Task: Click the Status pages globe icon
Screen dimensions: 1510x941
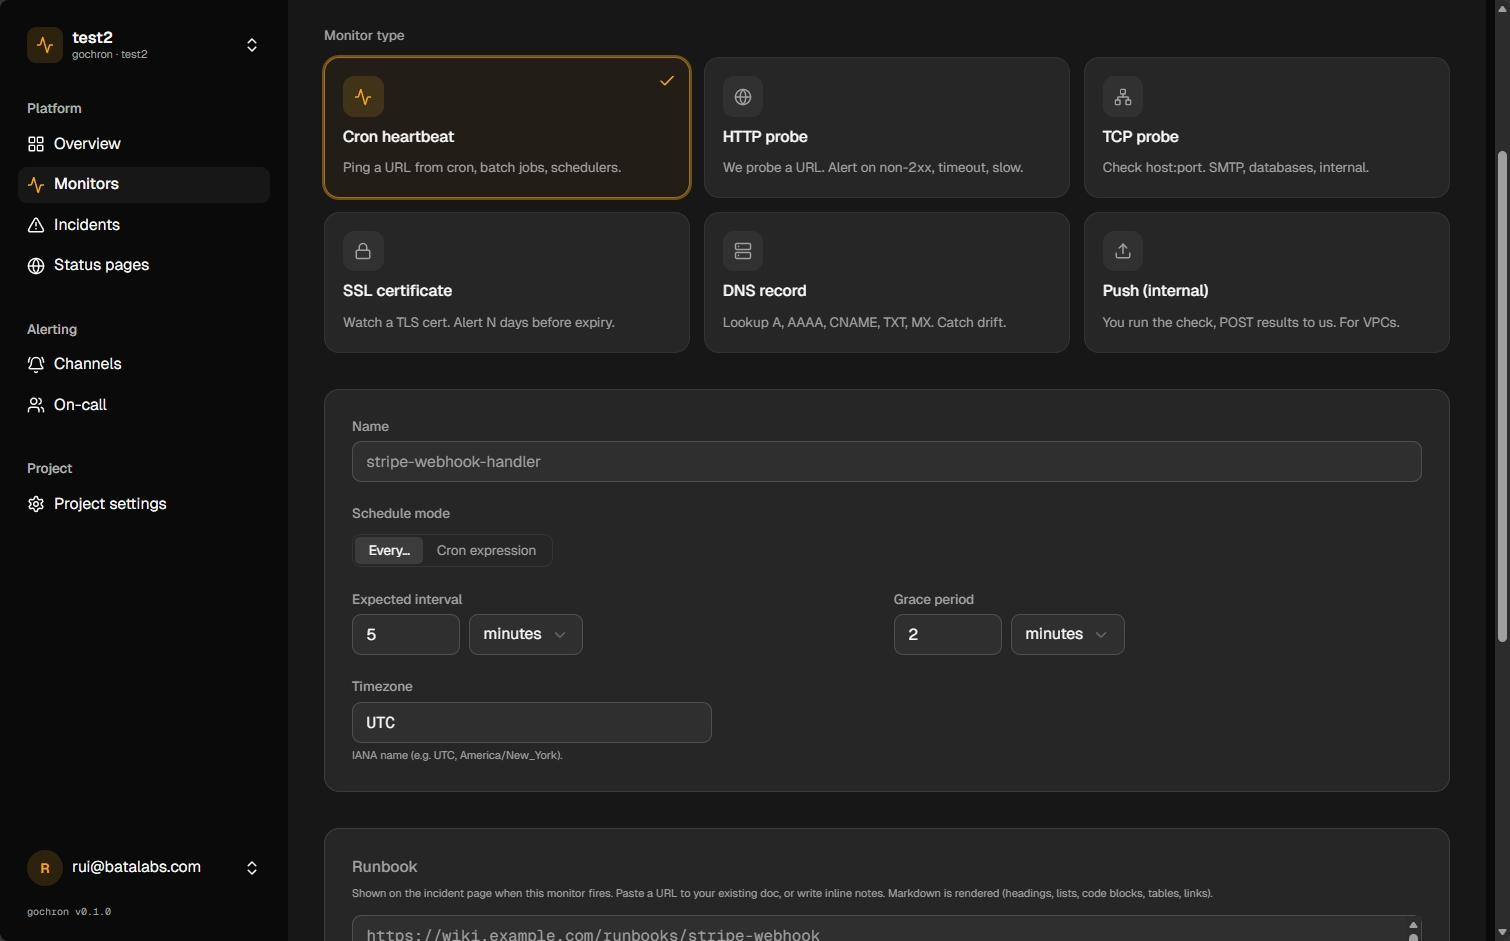Action: coord(36,265)
